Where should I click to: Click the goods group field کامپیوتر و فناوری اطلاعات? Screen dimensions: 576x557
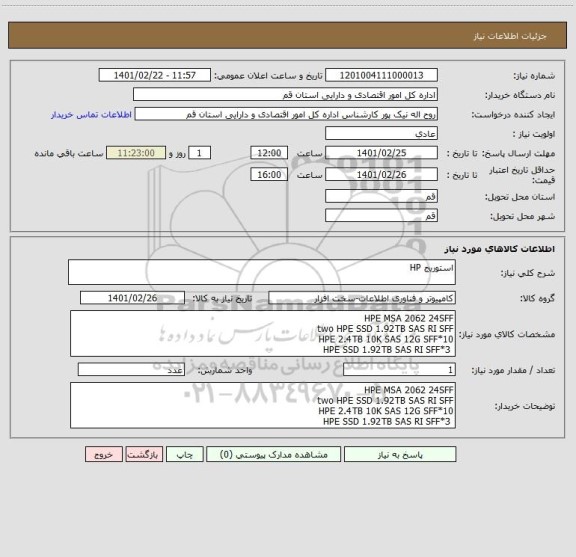point(362,298)
